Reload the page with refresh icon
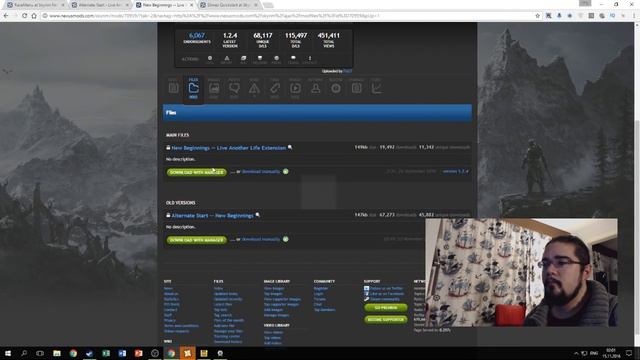Screen dimensions: 640x360 [x=24, y=16]
